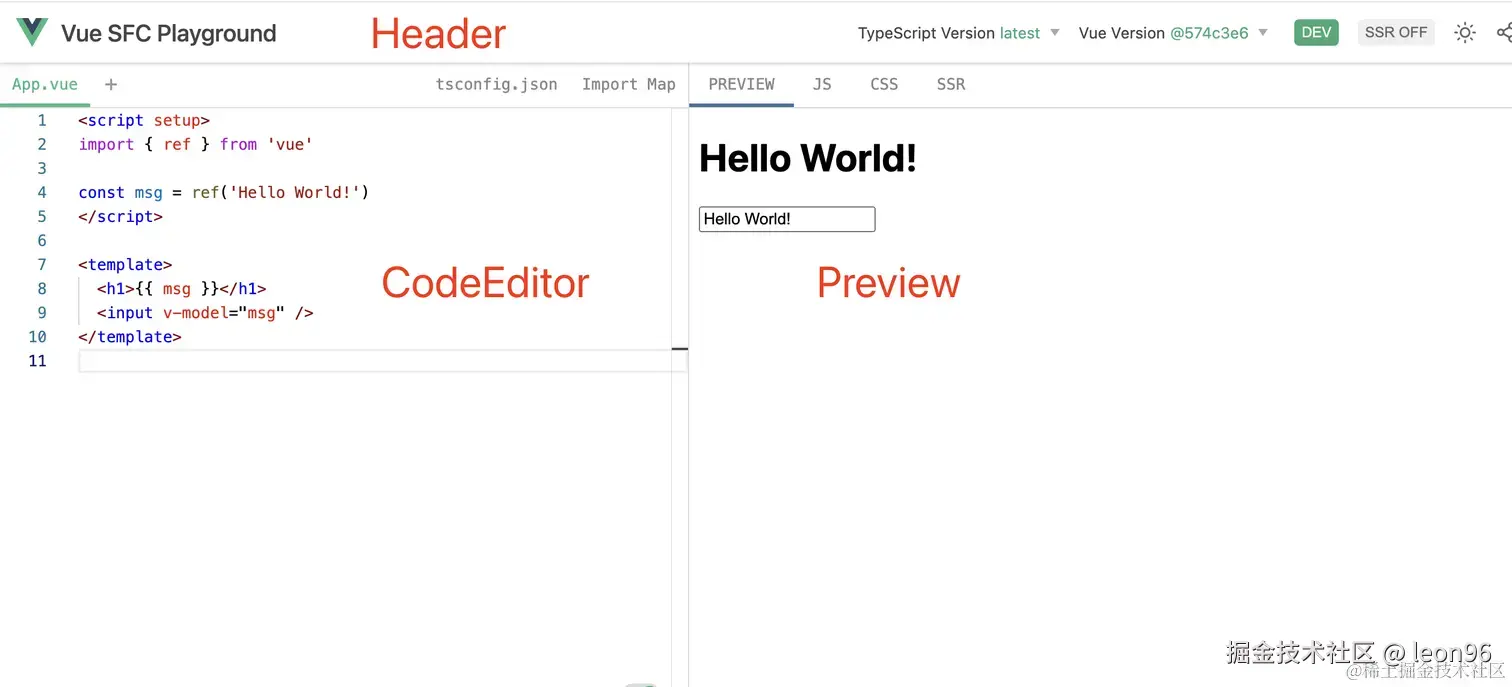Viewport: 1512px width, 687px height.
Task: Click the '@574c3e6' Vue version value
Action: [x=1209, y=33]
